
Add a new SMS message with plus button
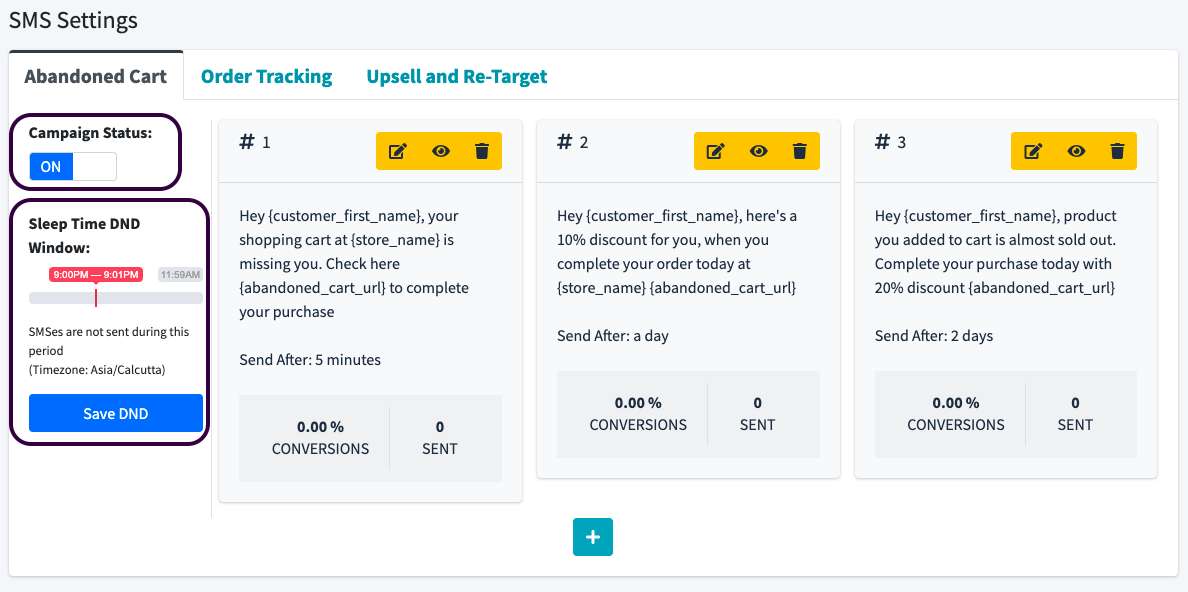[x=592, y=537]
